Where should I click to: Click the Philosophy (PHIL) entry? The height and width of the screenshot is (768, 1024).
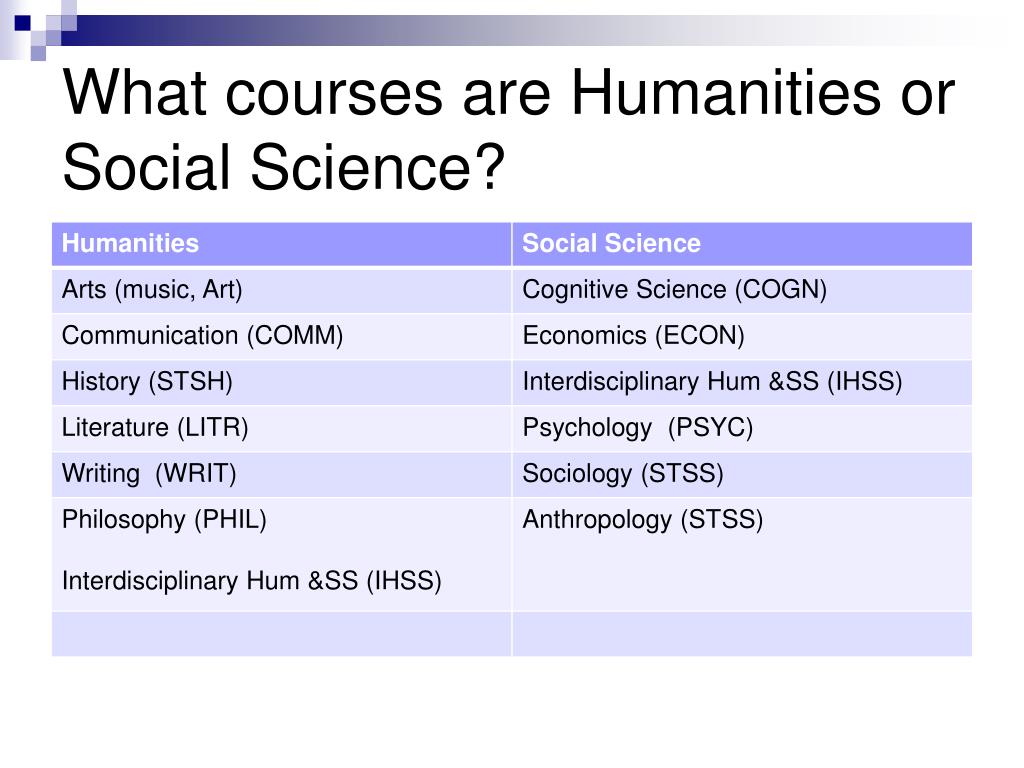click(164, 520)
